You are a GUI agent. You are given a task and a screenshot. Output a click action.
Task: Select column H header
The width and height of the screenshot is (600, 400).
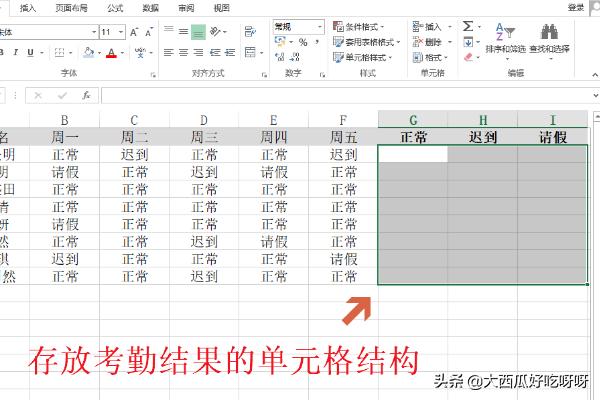[483, 120]
